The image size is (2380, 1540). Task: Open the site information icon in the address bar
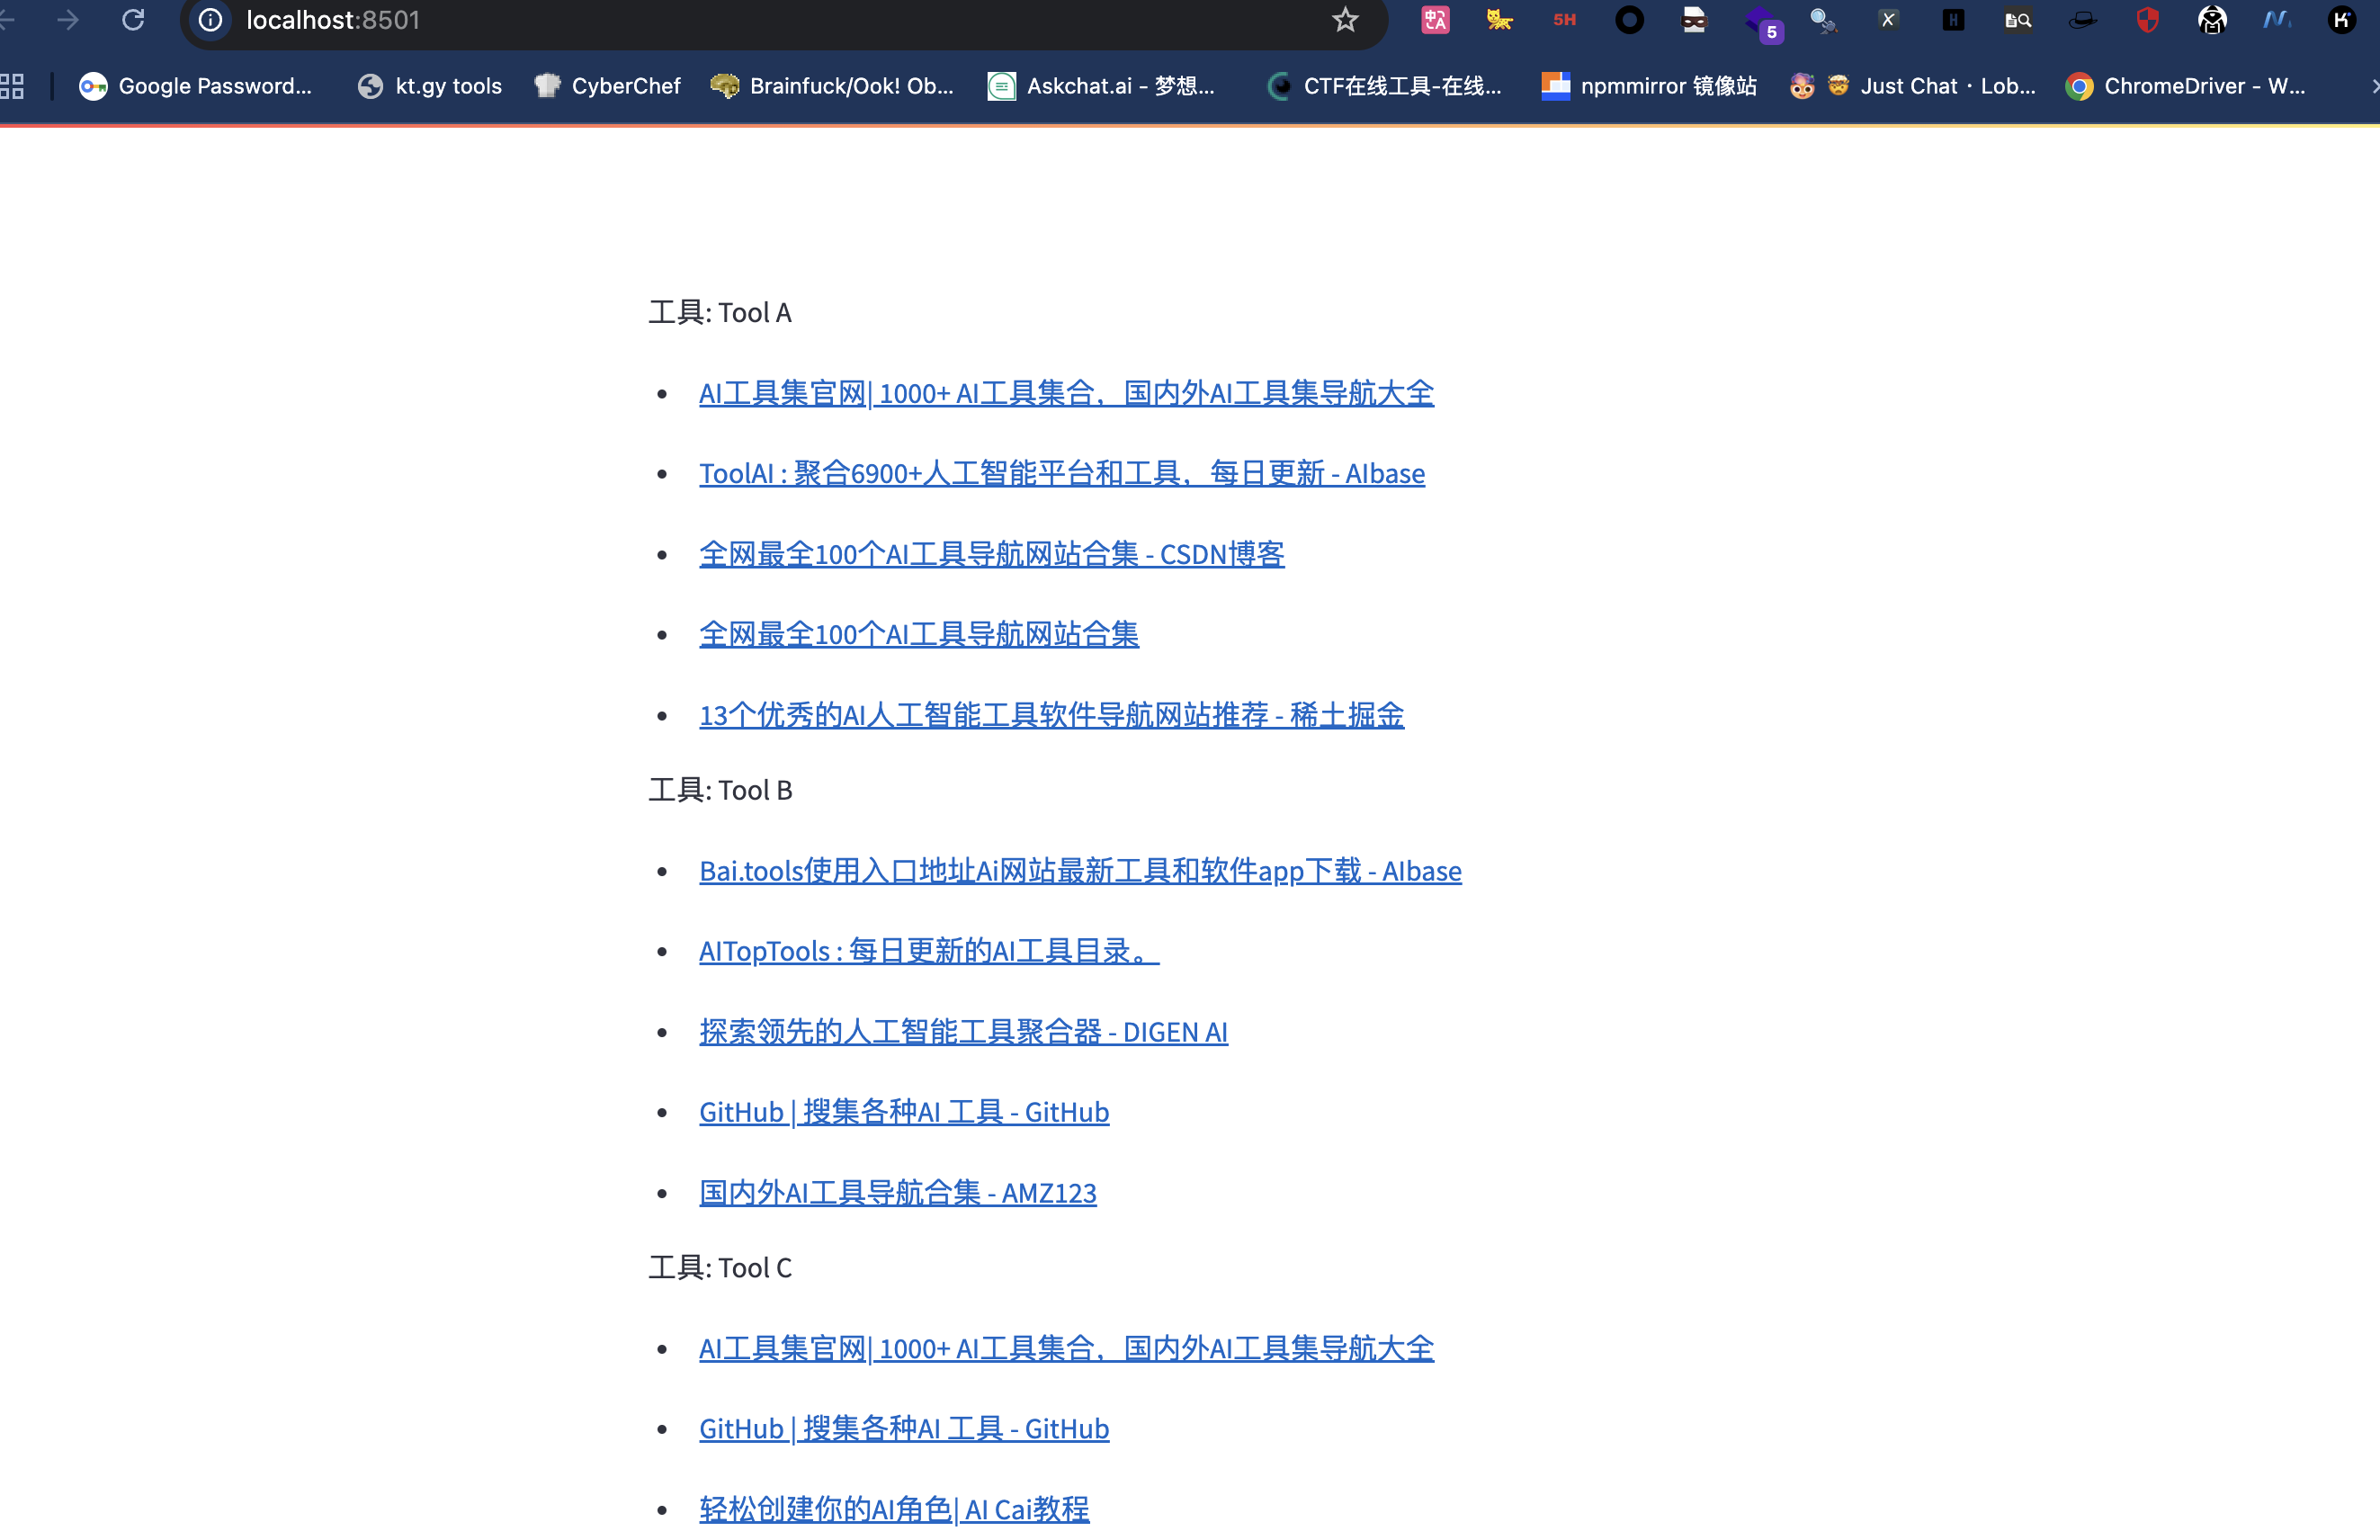(x=210, y=20)
